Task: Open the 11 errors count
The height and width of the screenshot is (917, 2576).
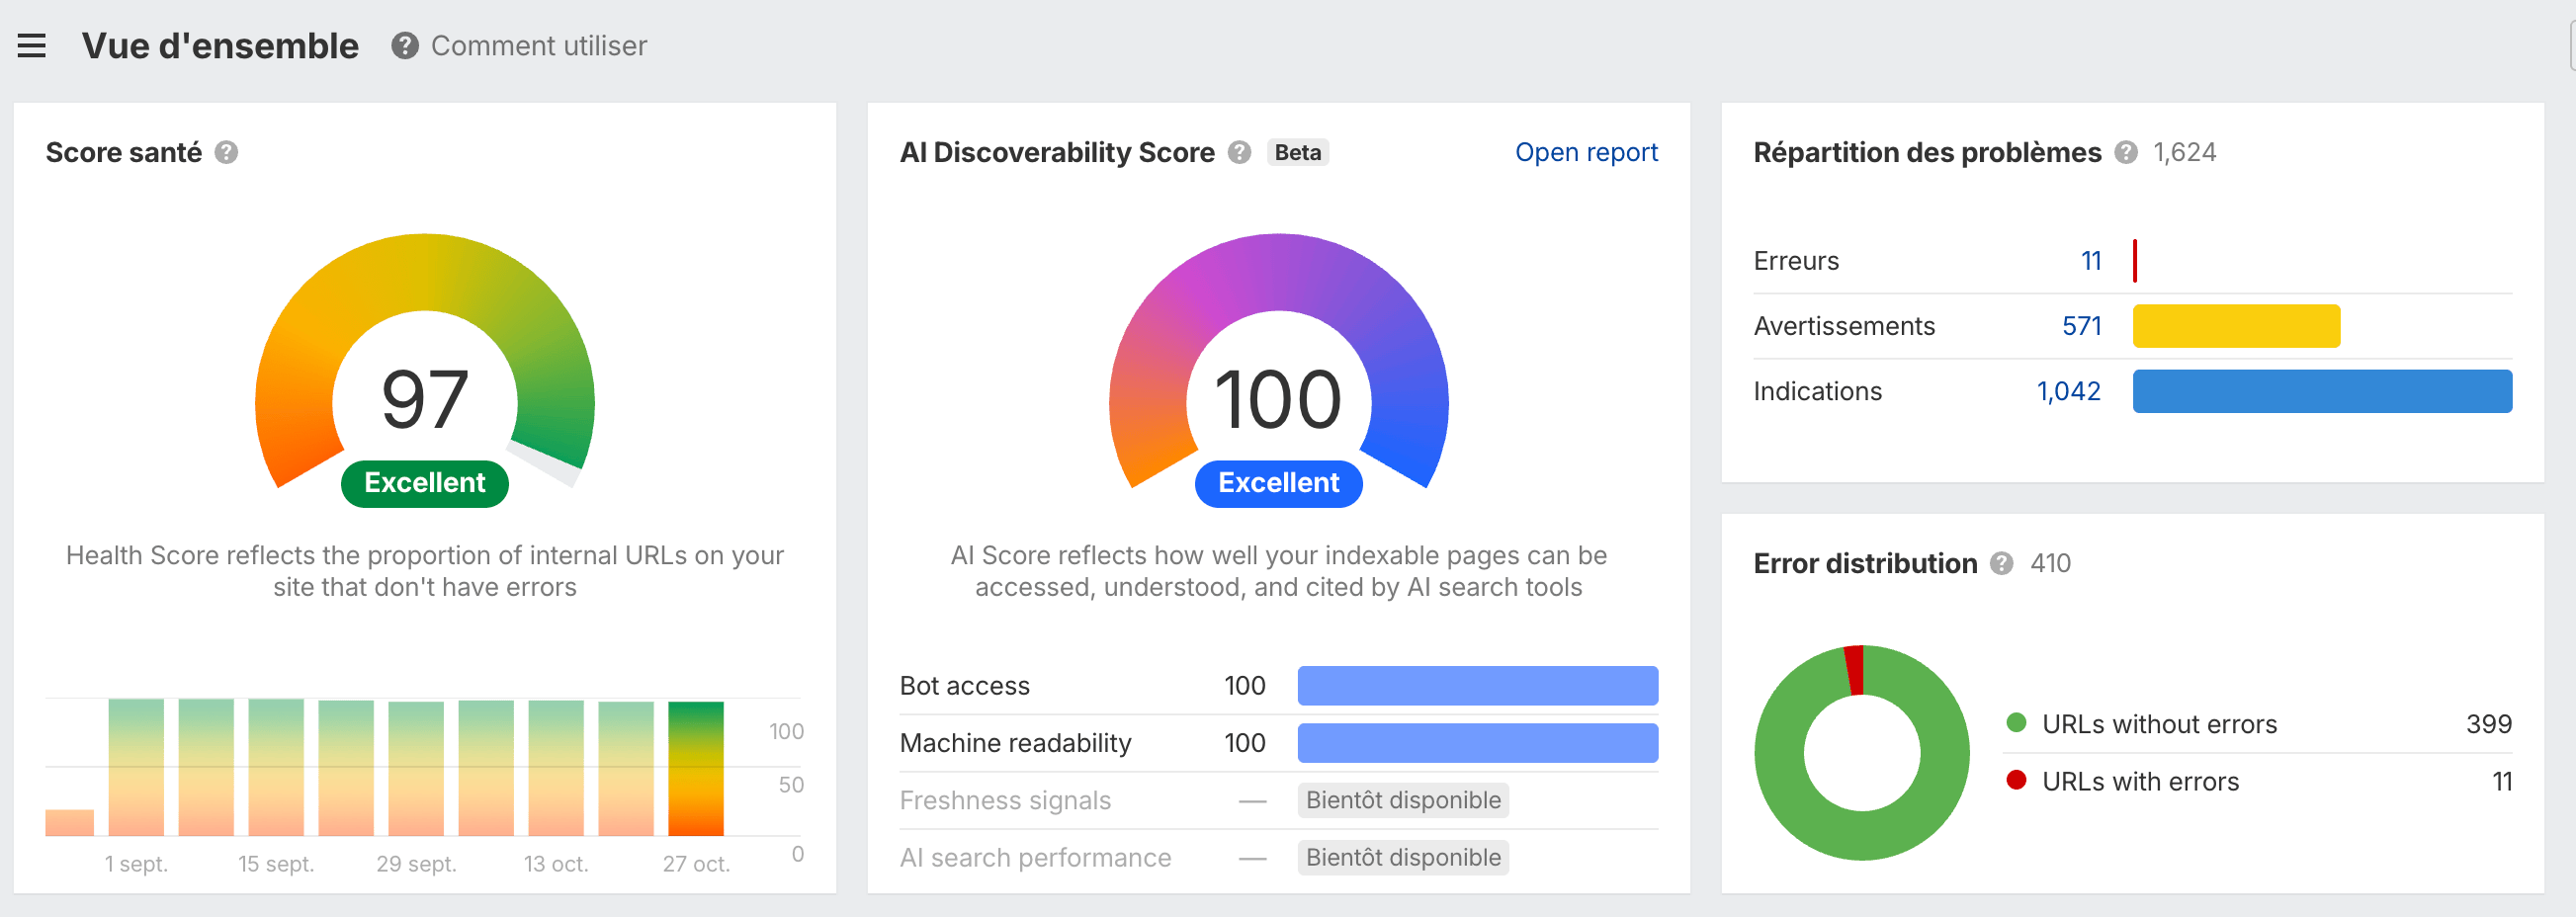Action: coord(2091,261)
